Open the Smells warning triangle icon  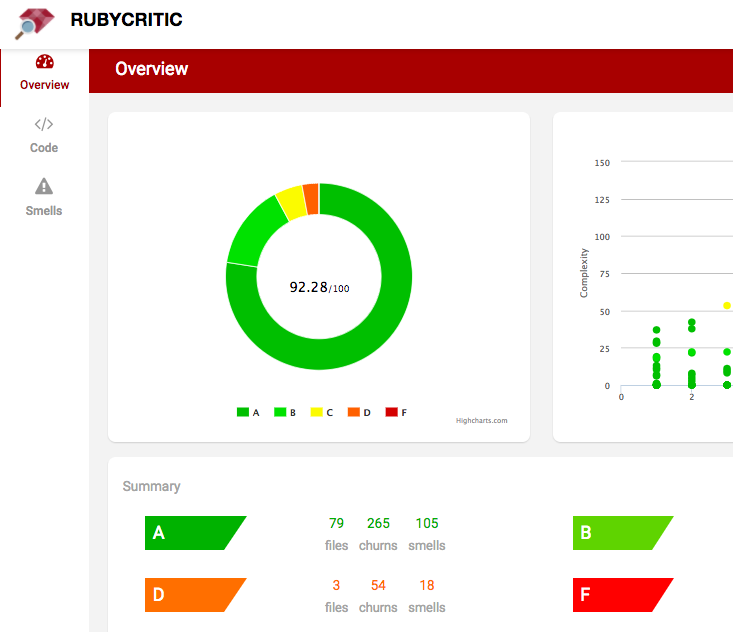(44, 186)
